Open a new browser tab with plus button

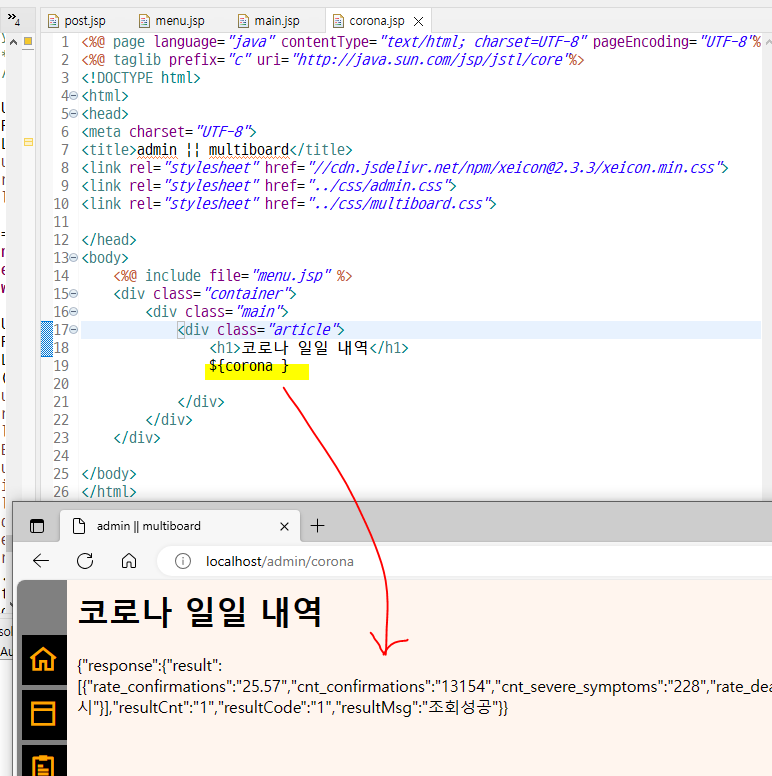pyautogui.click(x=317, y=526)
